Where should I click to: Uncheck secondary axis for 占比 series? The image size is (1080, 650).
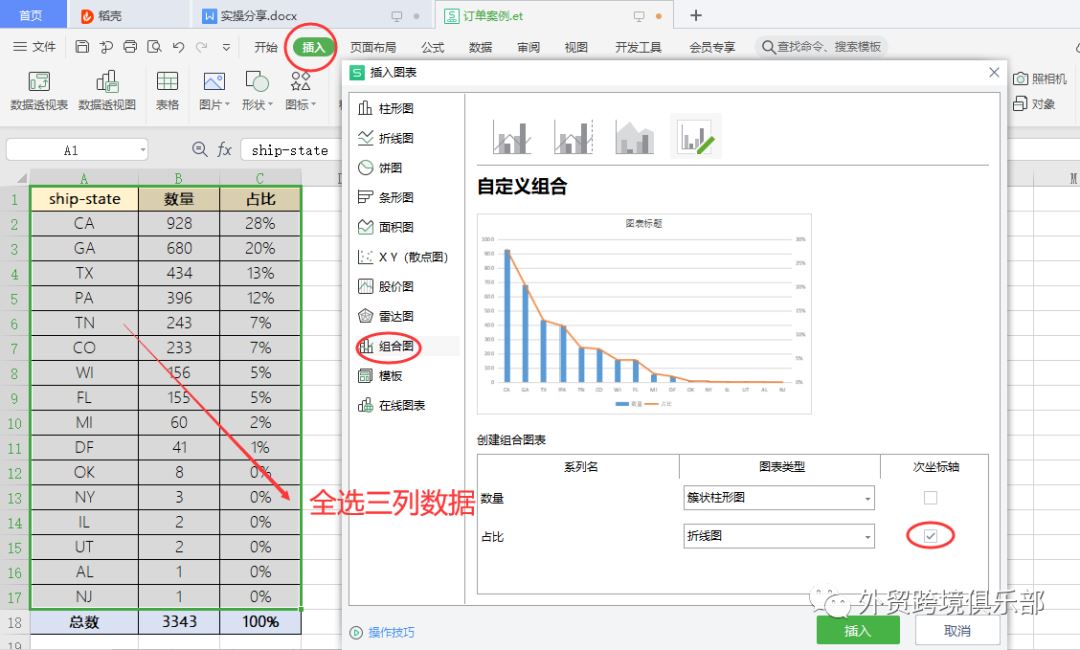(931, 536)
